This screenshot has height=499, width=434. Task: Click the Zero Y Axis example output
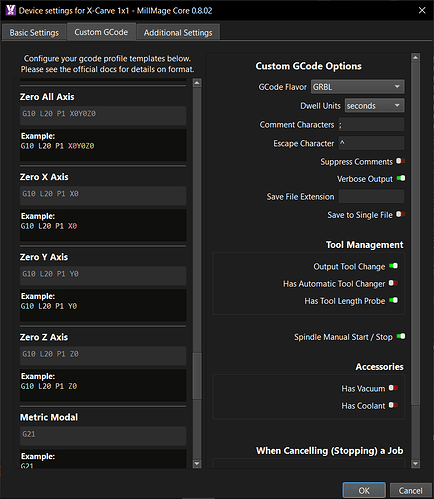click(103, 305)
